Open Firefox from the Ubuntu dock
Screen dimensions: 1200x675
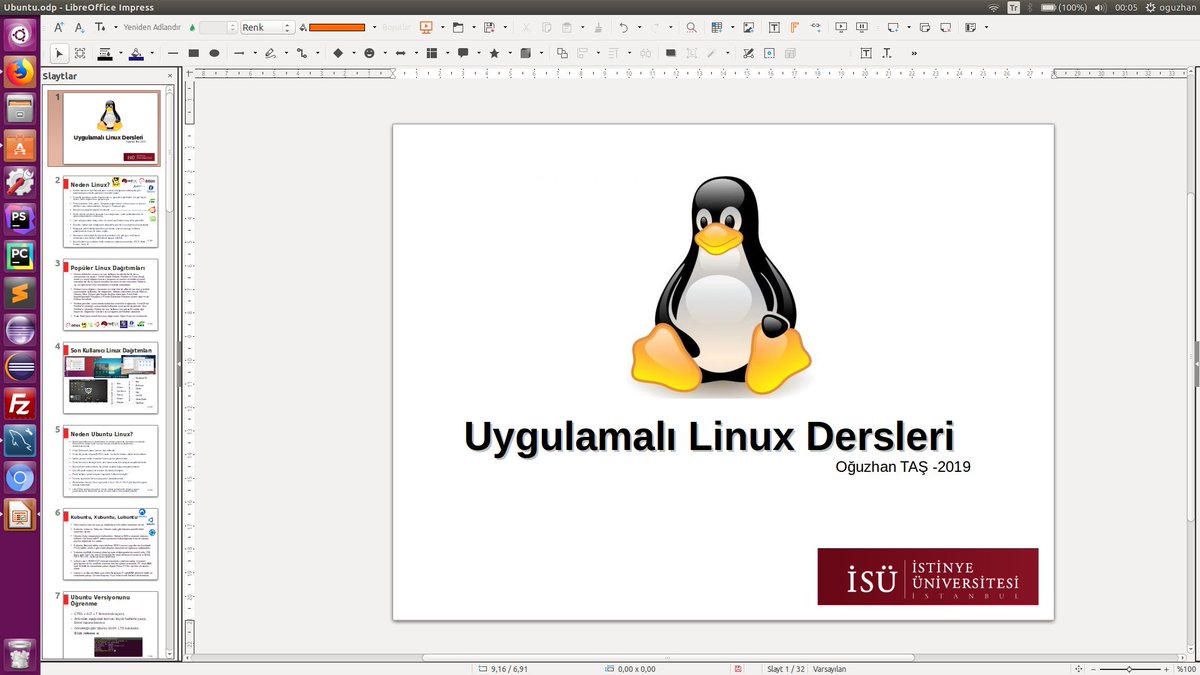(x=19, y=73)
